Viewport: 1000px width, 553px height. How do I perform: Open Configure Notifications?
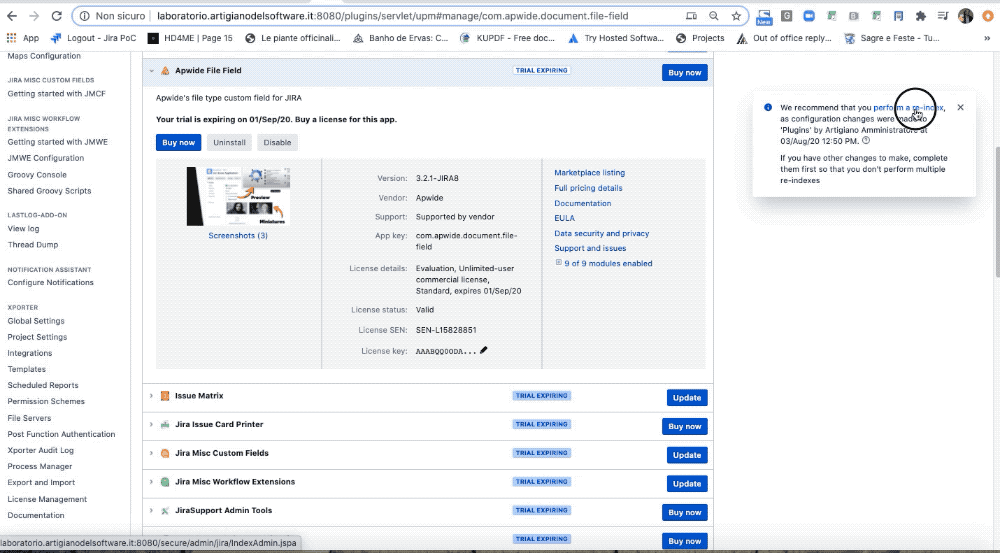pos(50,283)
